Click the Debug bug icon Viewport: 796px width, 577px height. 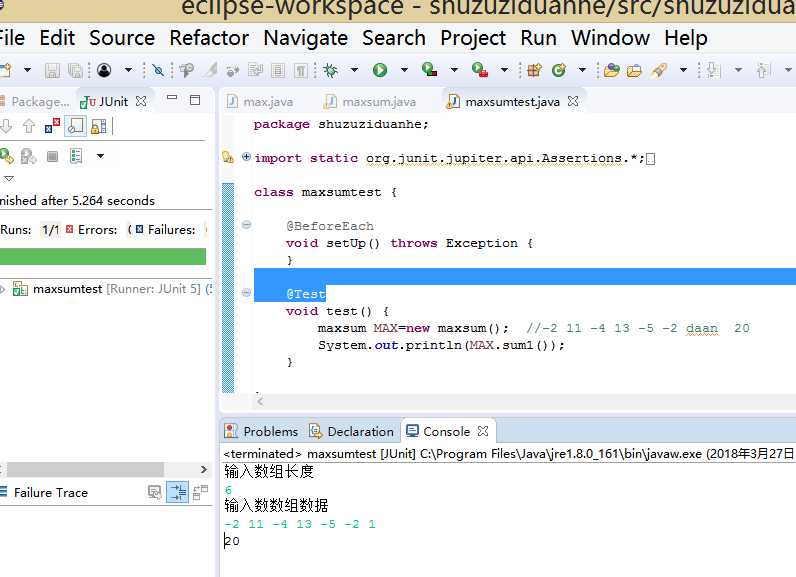(x=331, y=70)
